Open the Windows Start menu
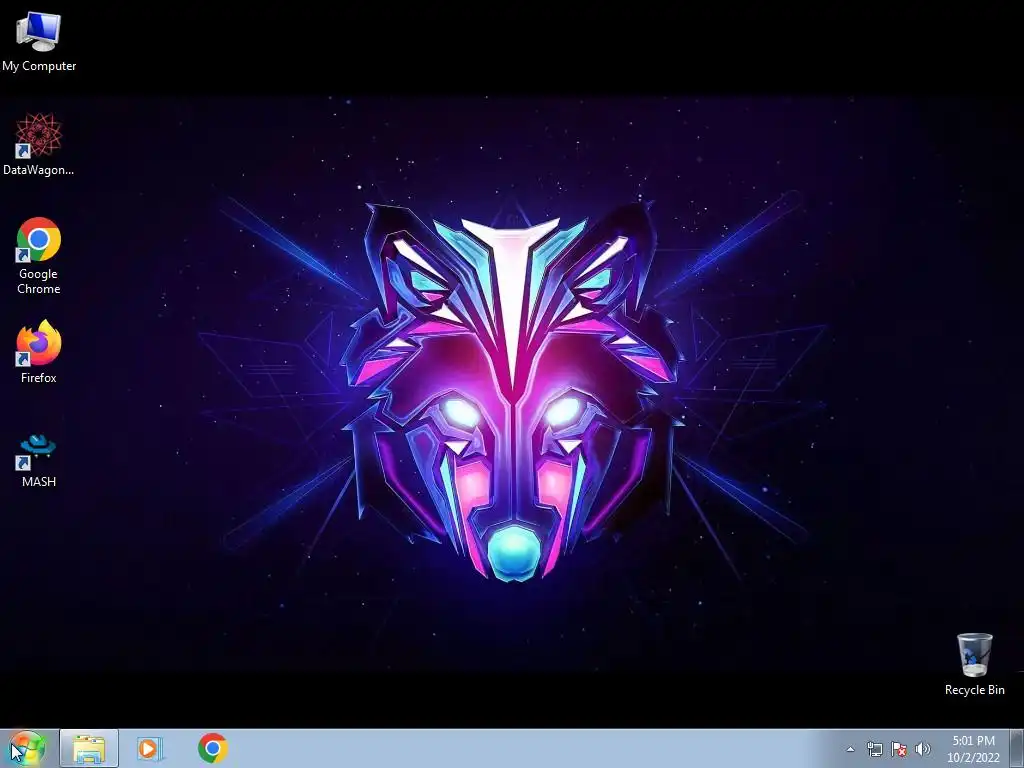 coord(27,748)
